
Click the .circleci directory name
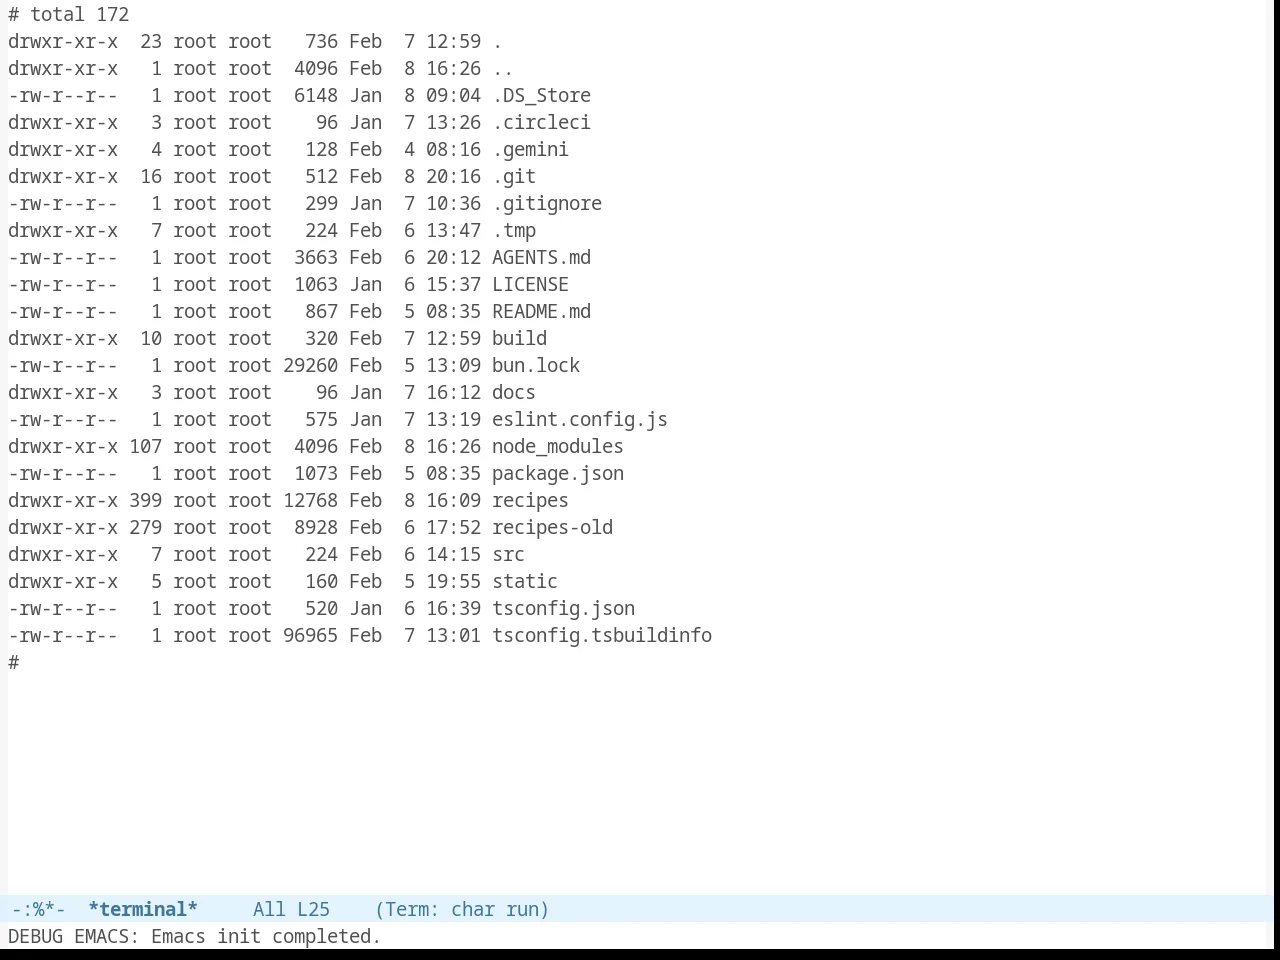(x=541, y=122)
